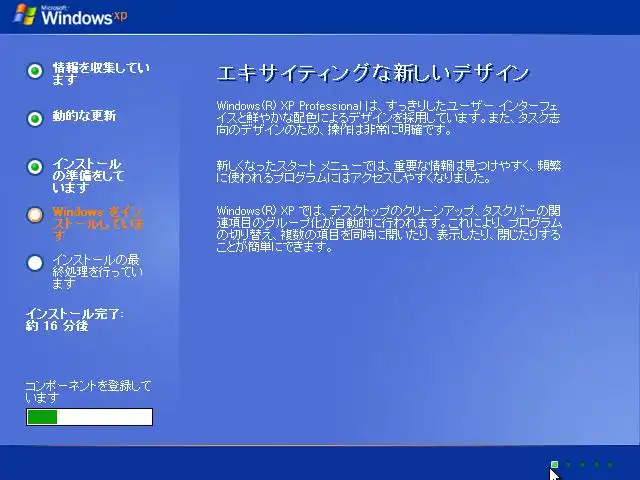Click the bright green slideshow indicator square in the bottom bar
The image size is (640, 480).
554,464
